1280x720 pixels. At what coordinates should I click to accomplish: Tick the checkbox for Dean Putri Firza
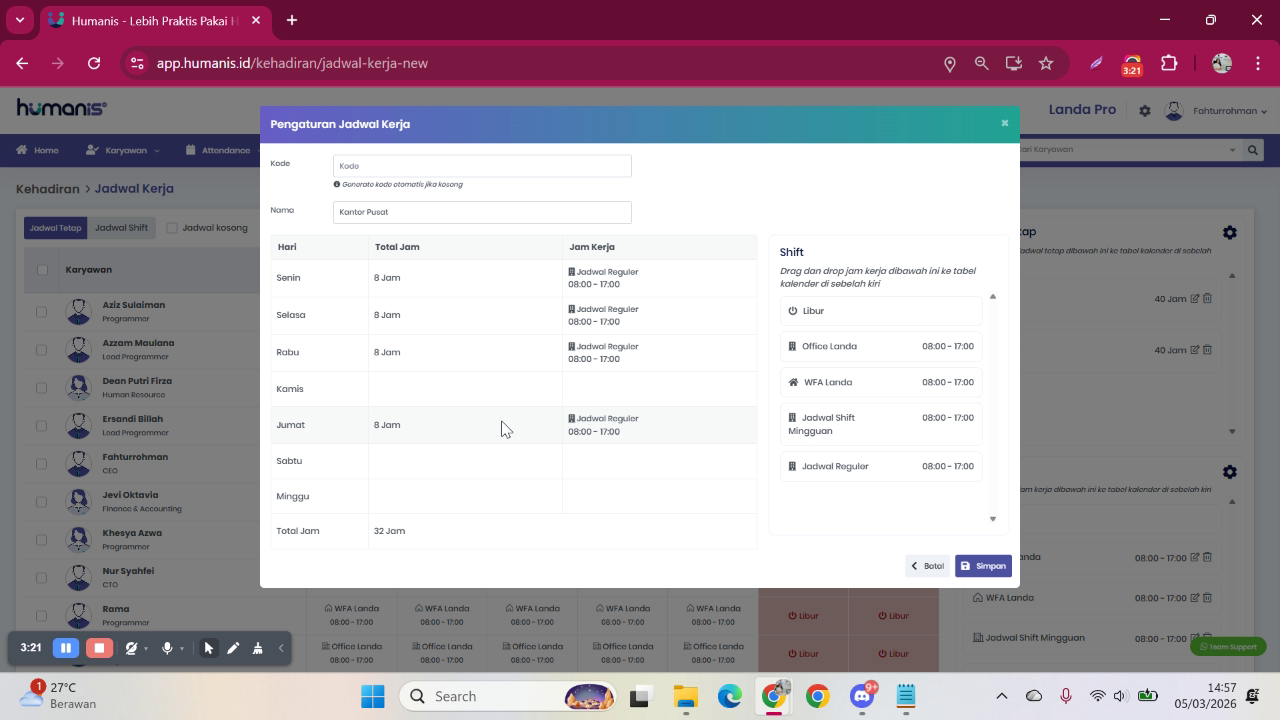[42, 388]
